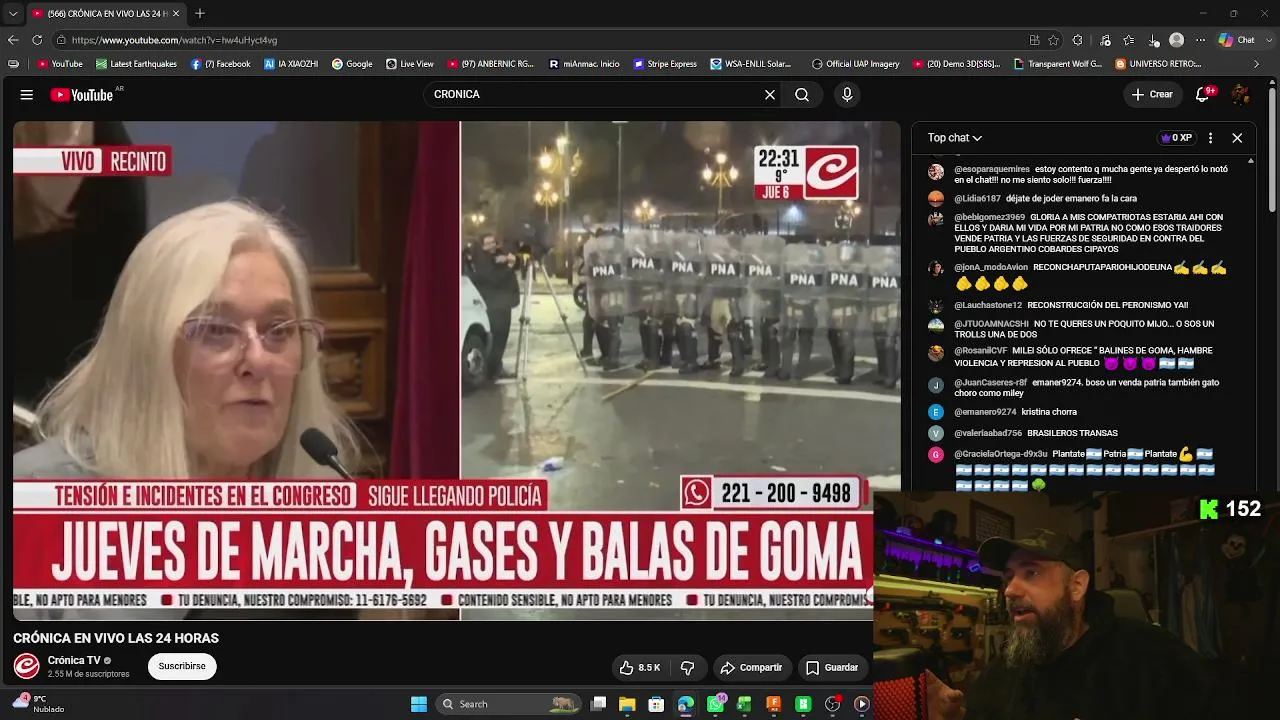Open File Explorer from the taskbar
The width and height of the screenshot is (1280, 720).
pos(627,704)
